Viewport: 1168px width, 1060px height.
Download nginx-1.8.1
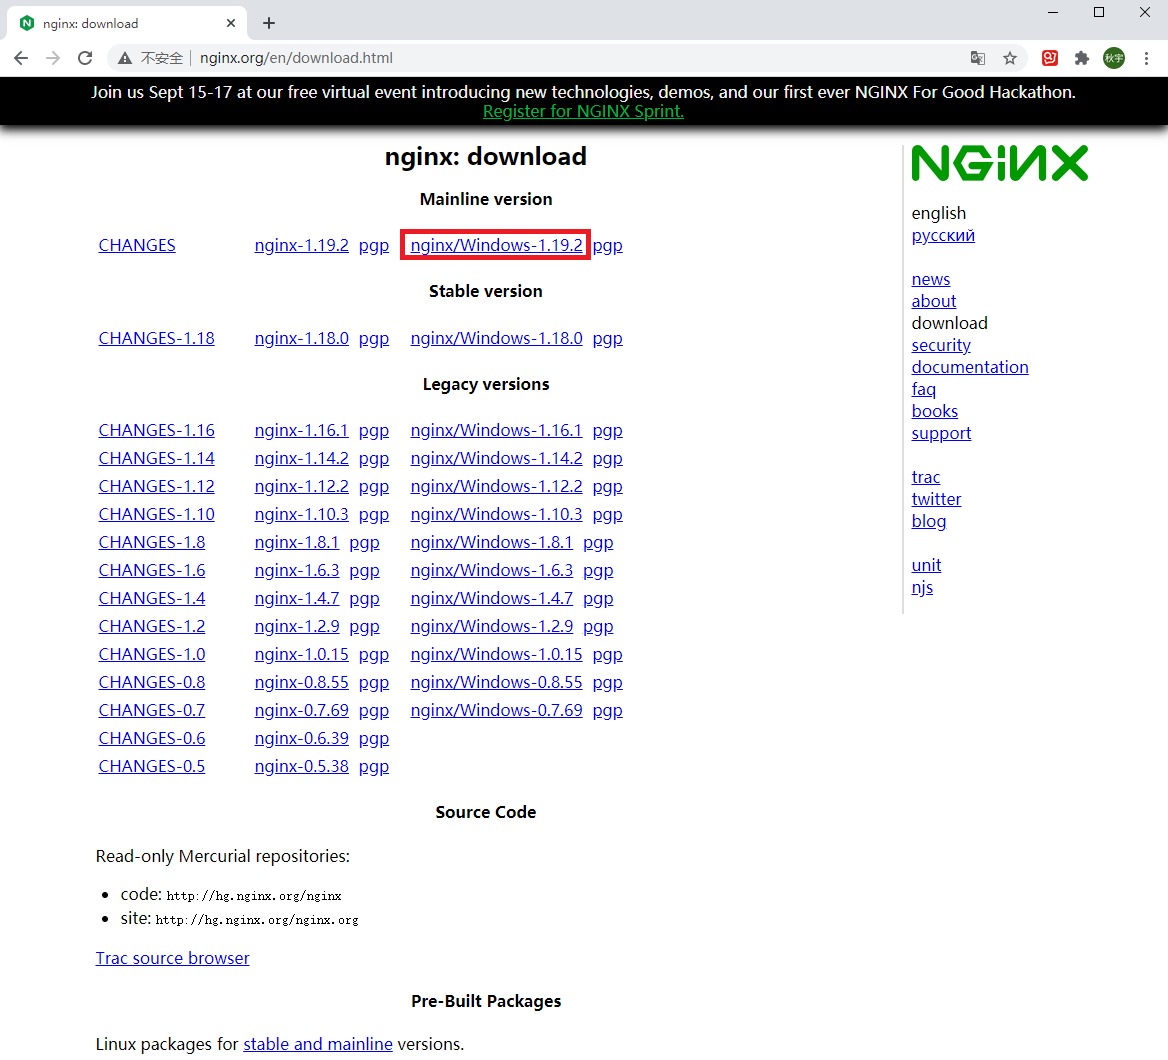point(296,542)
